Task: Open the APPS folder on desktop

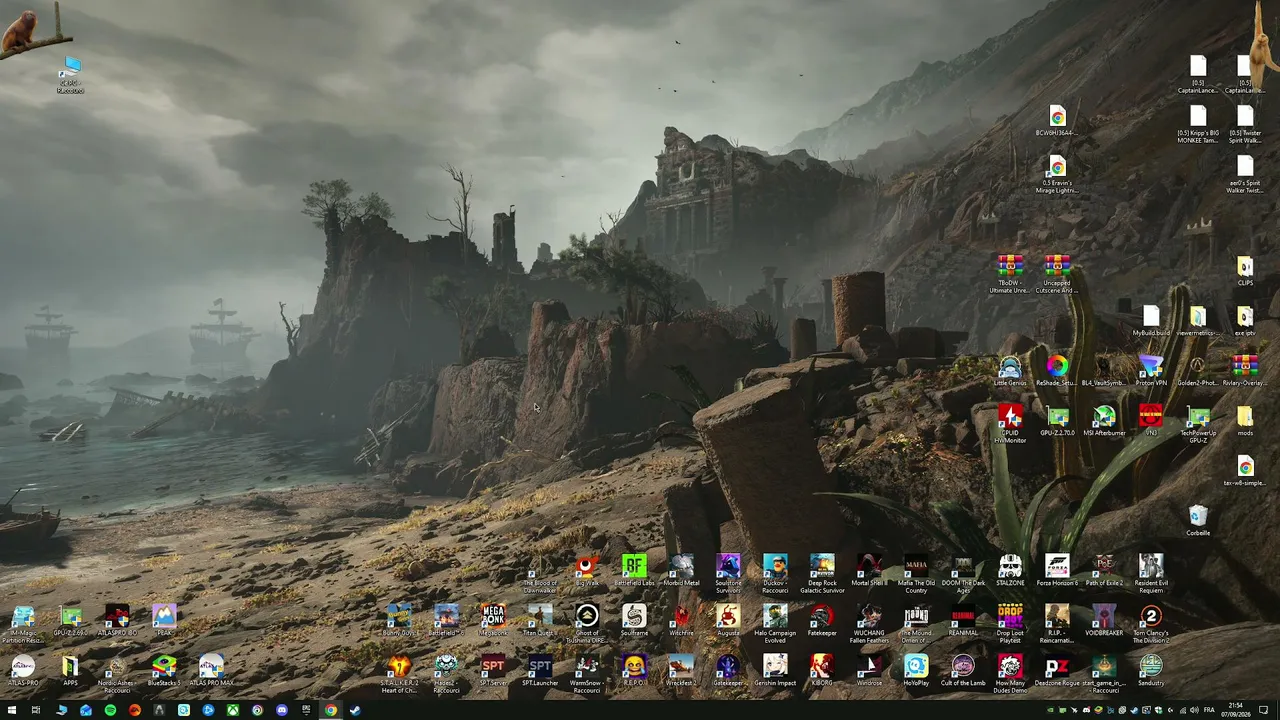Action: tap(70, 671)
